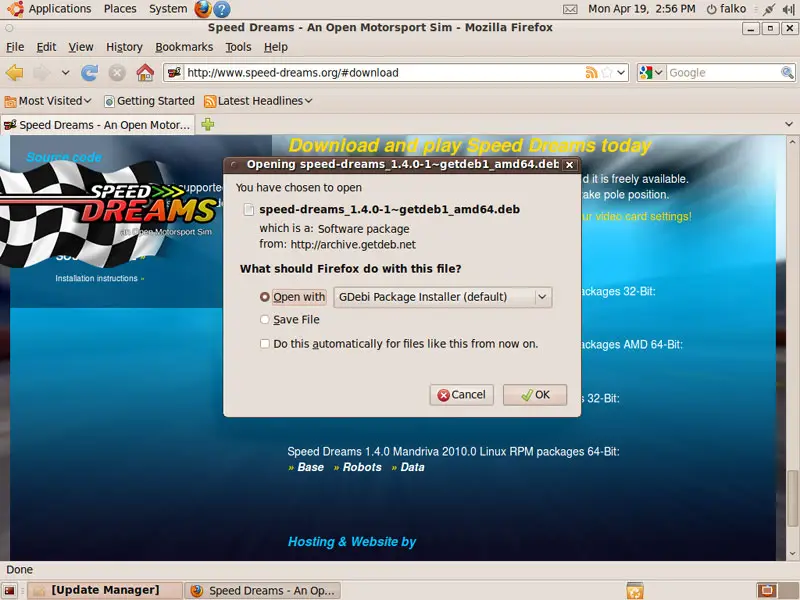Click in the Google search field
Viewport: 800px width, 600px height.
coord(723,72)
